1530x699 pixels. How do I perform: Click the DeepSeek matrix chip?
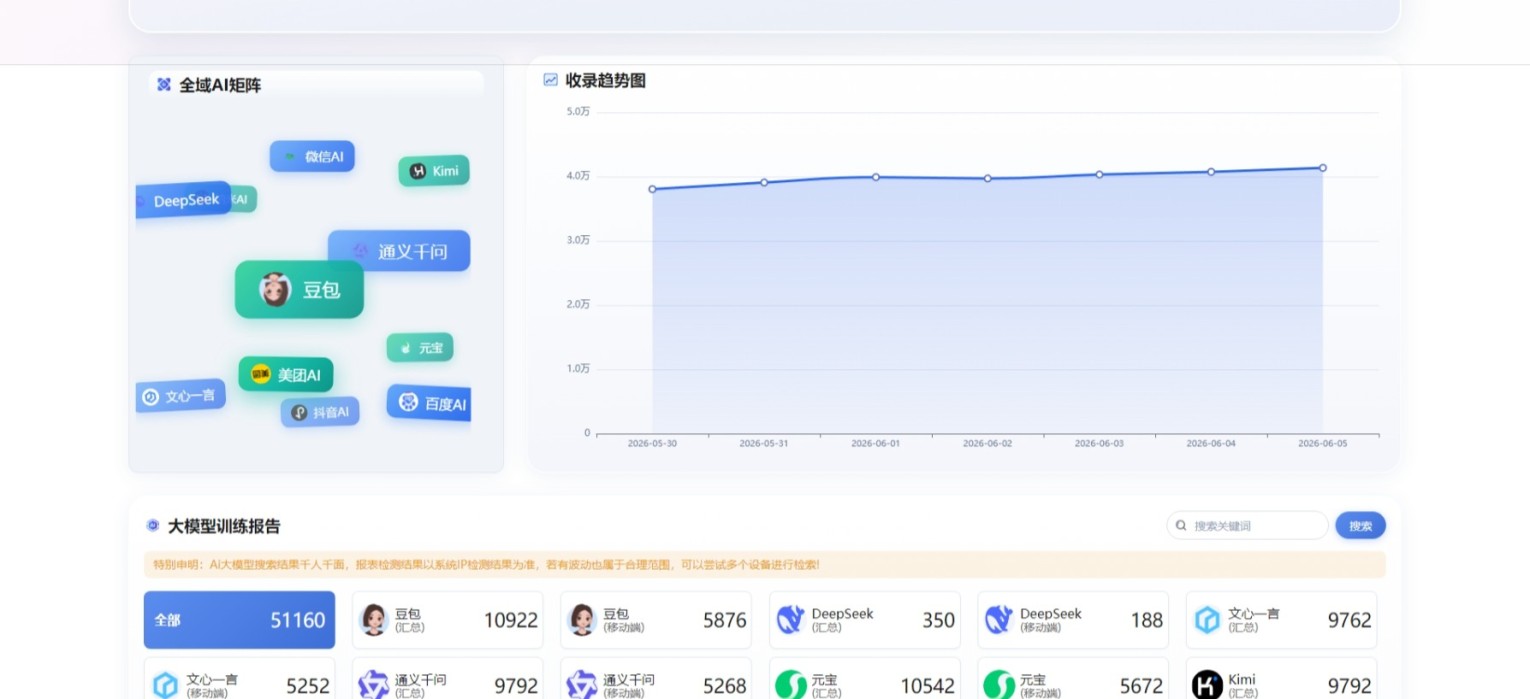(184, 200)
